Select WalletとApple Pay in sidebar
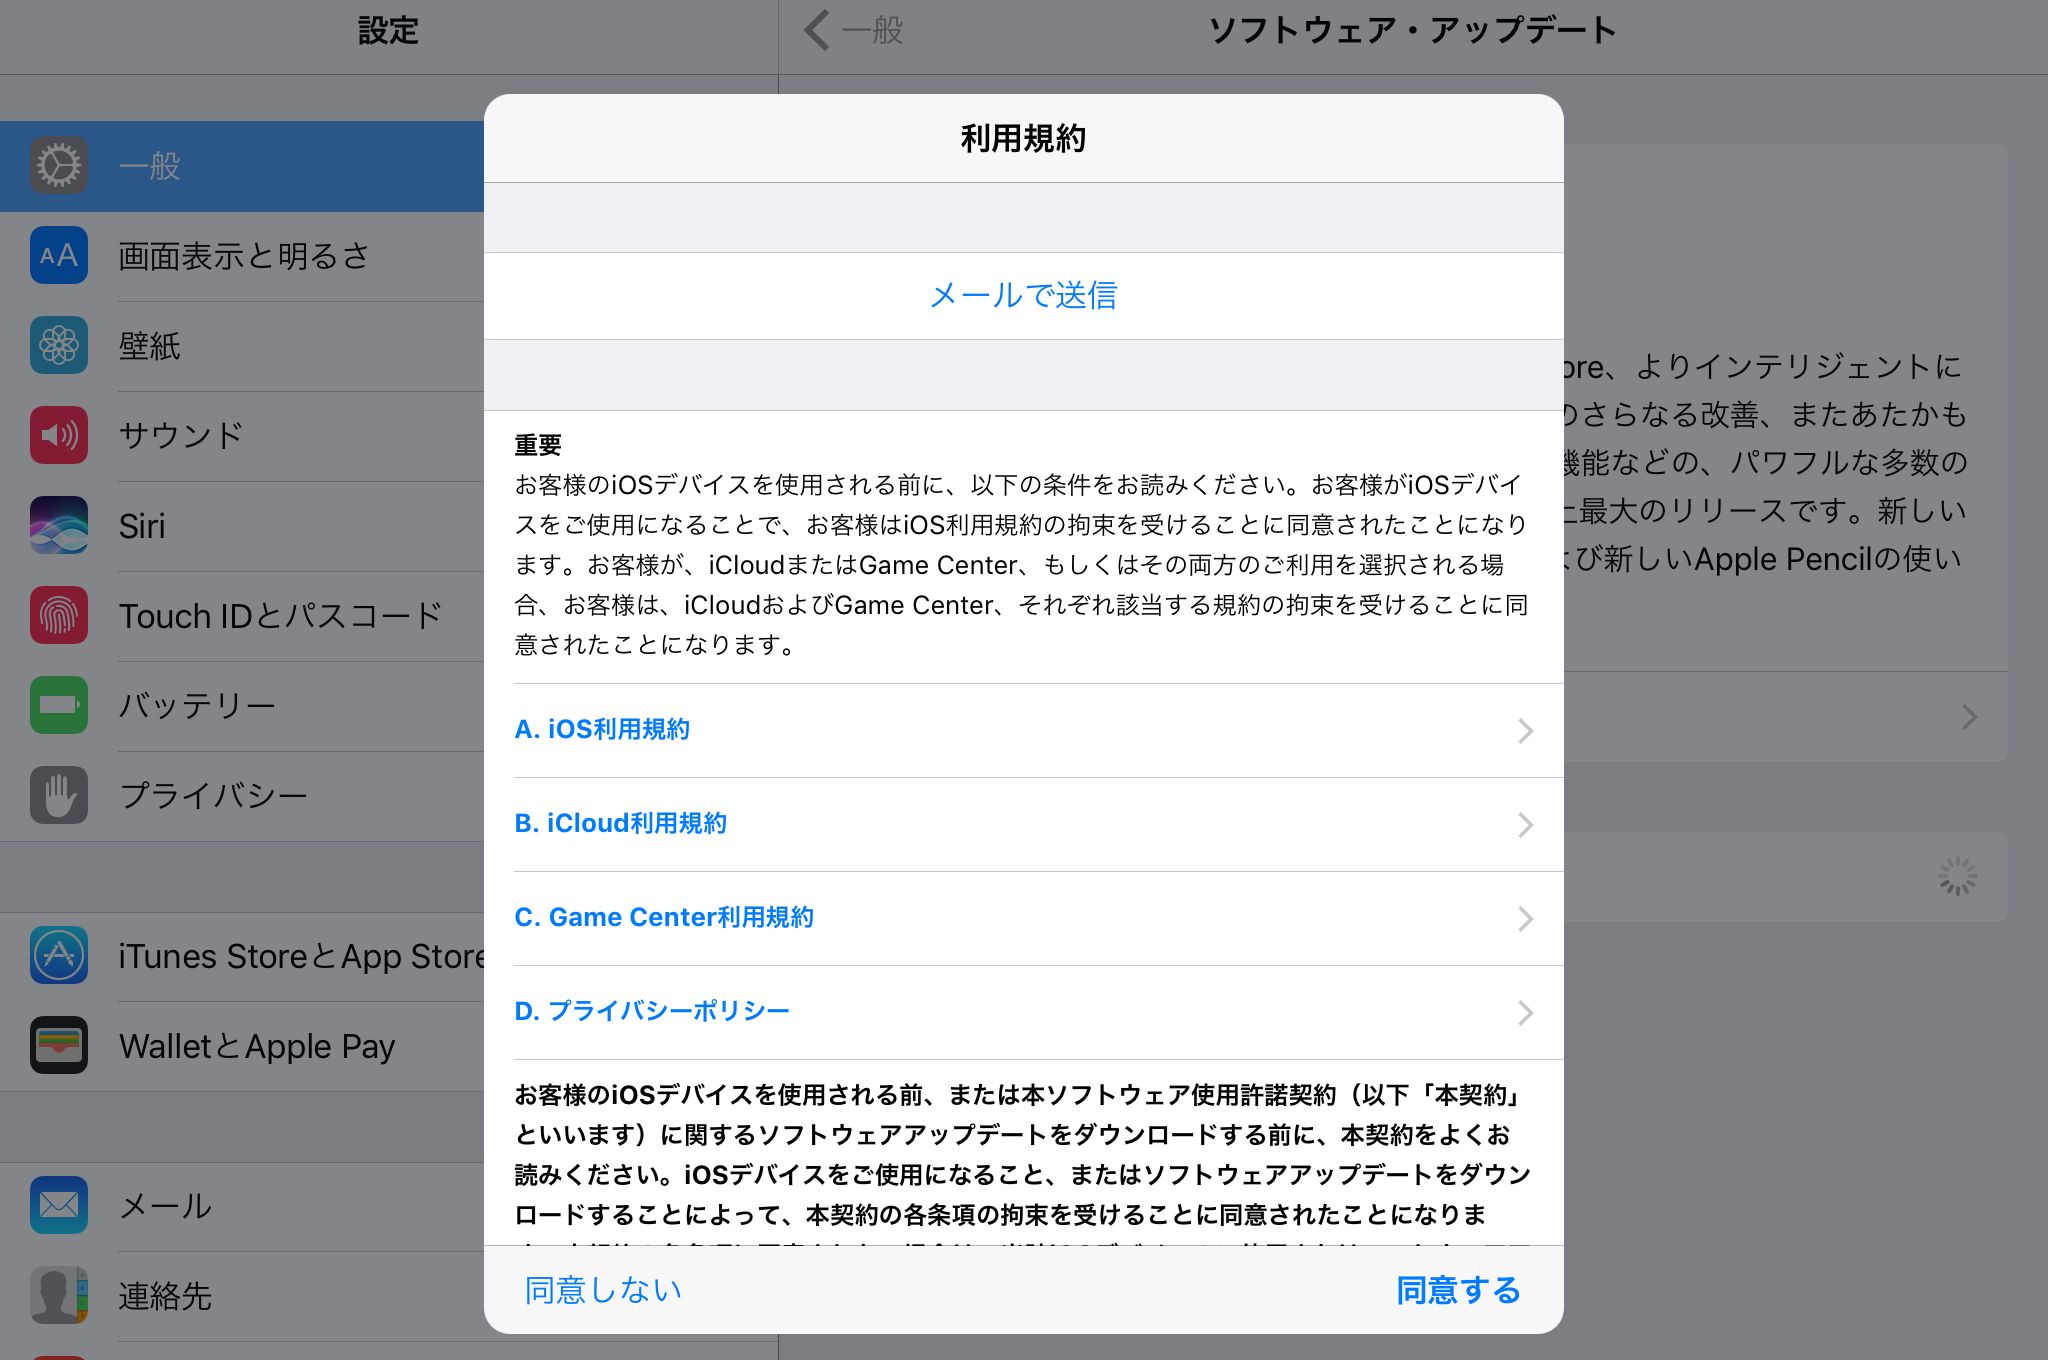 (242, 1046)
